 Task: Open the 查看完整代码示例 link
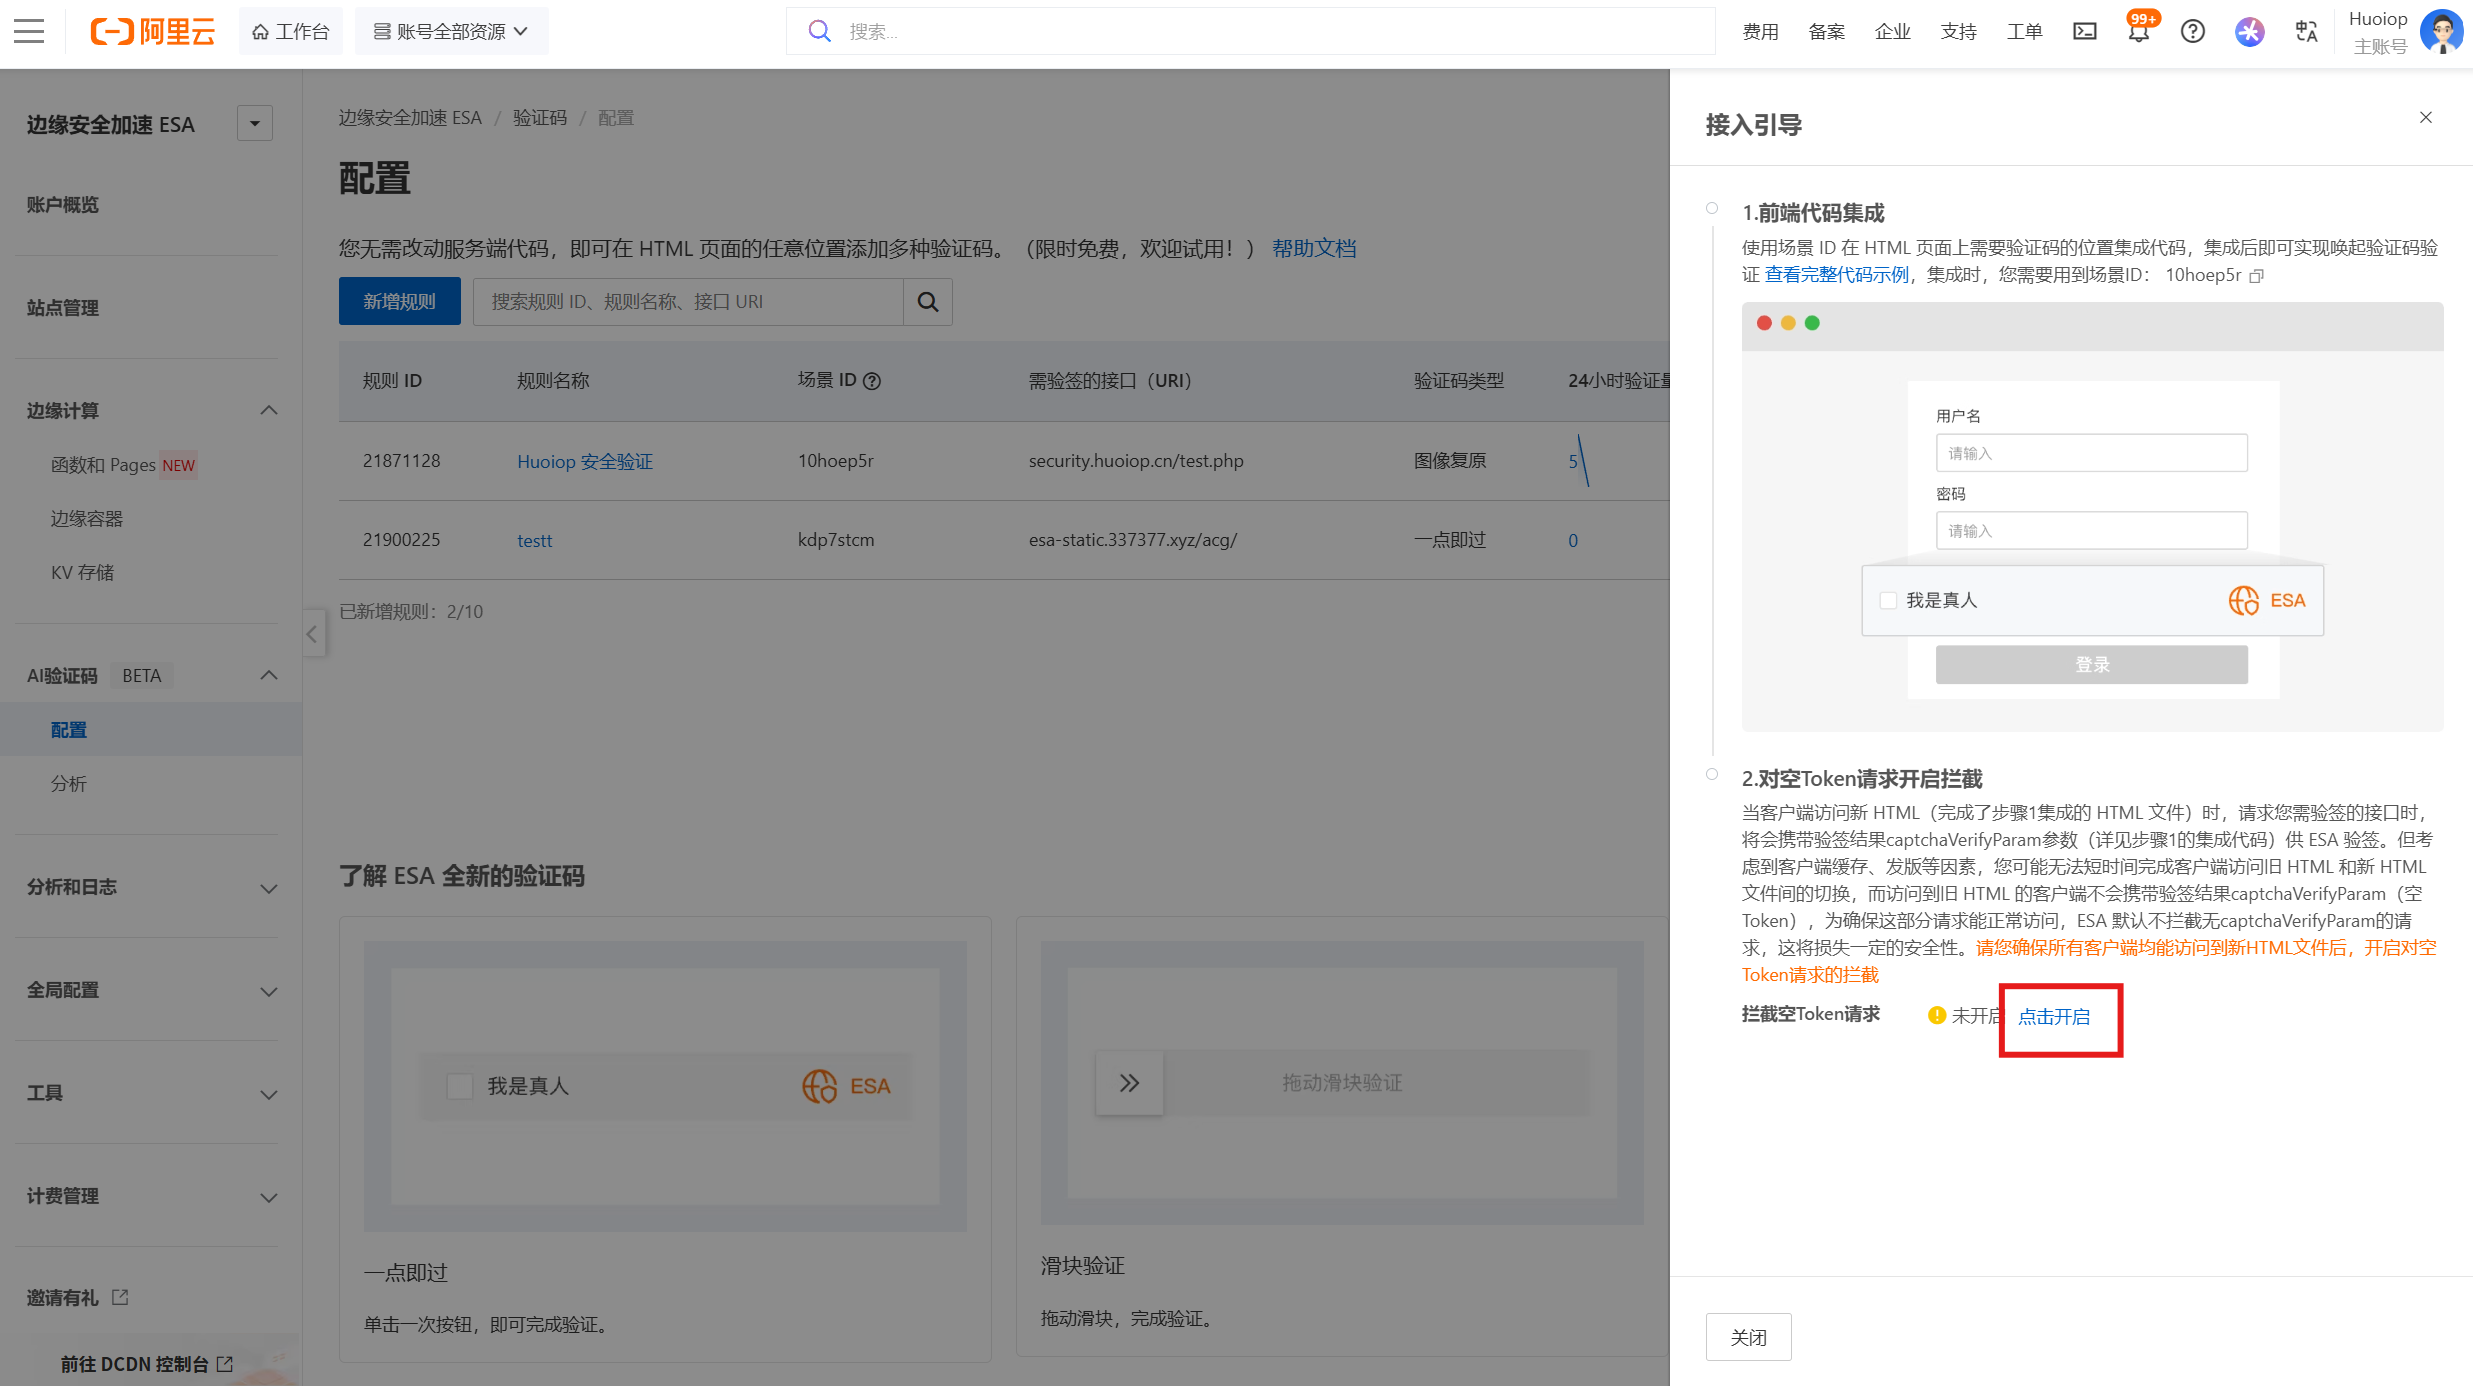tap(1836, 275)
